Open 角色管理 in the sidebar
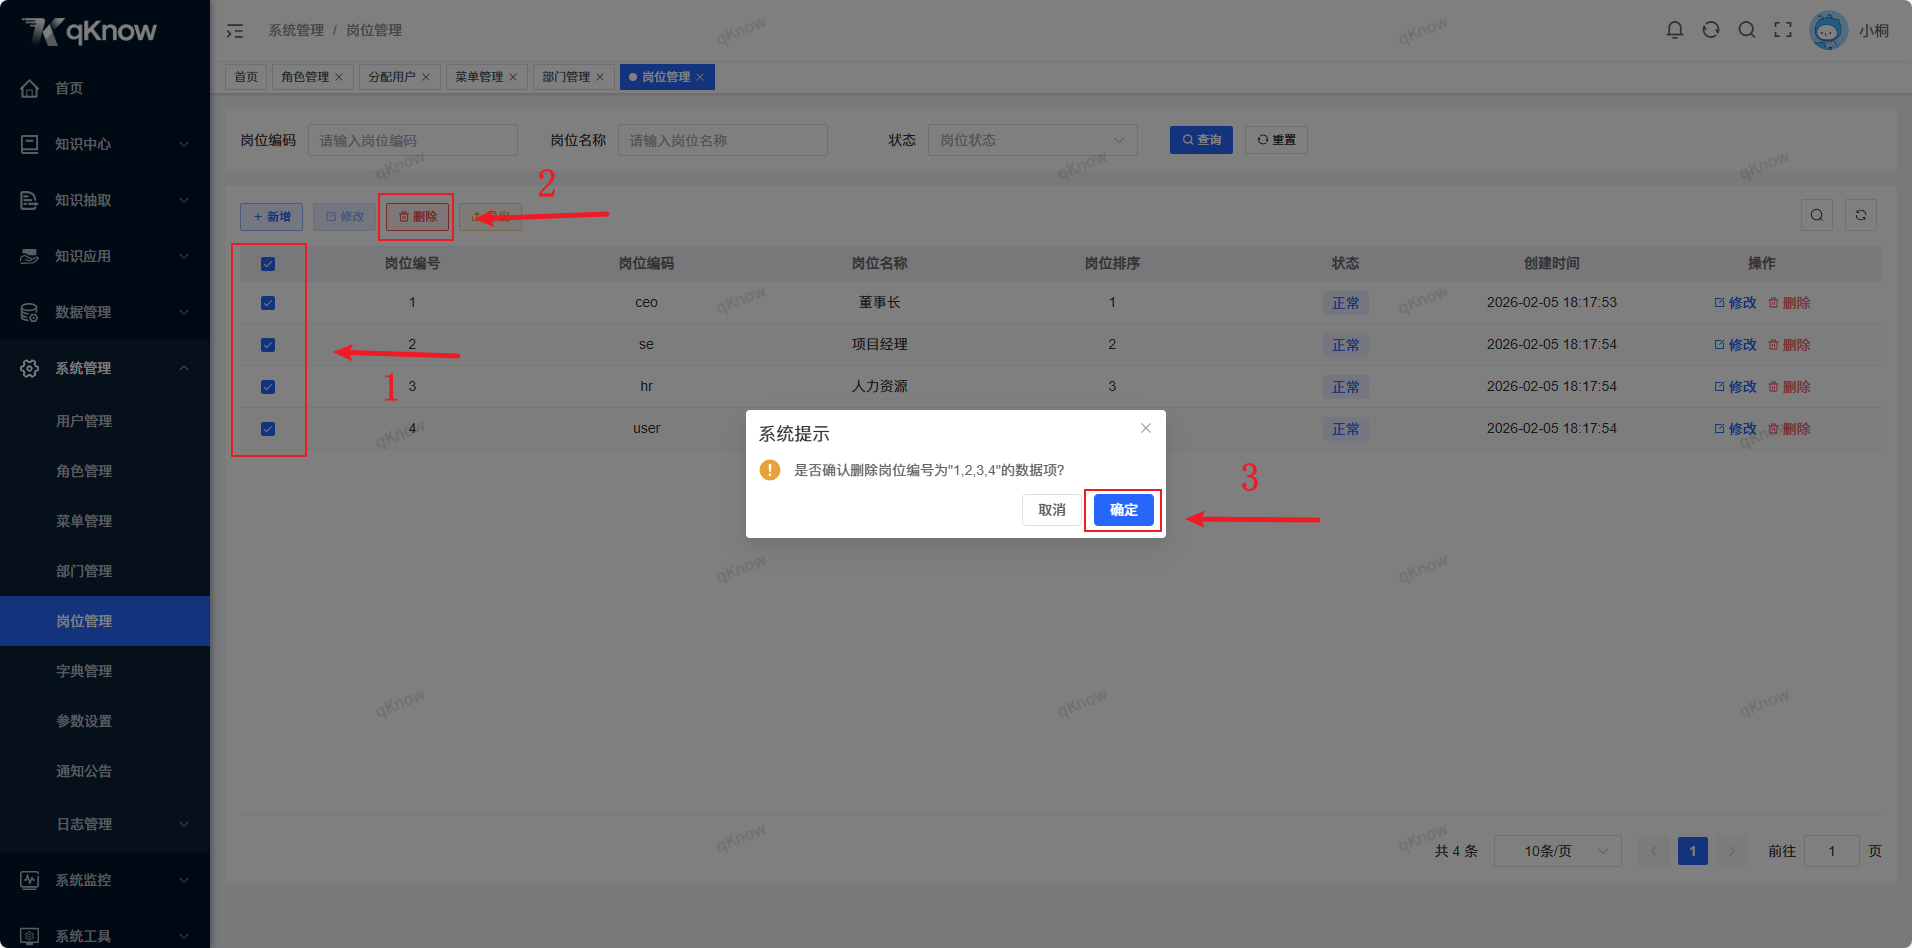 [105, 471]
